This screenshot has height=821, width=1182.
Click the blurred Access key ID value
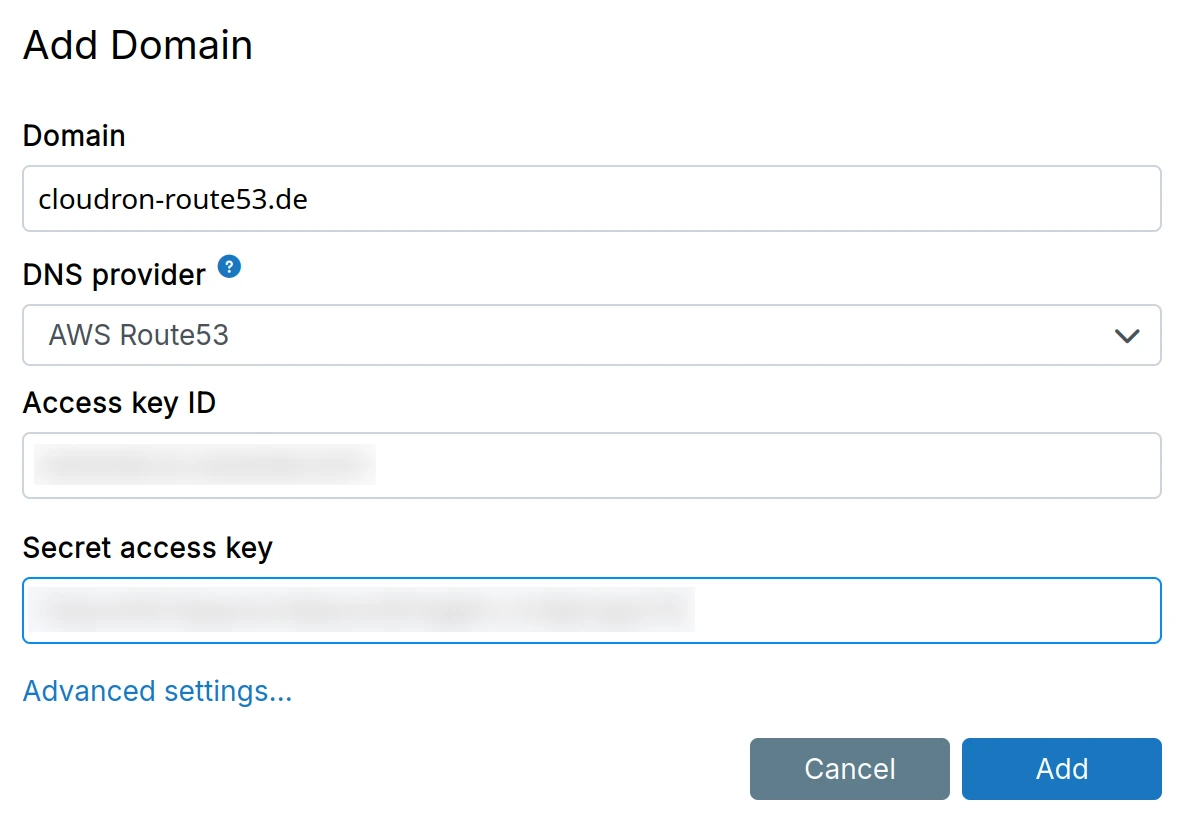(205, 465)
